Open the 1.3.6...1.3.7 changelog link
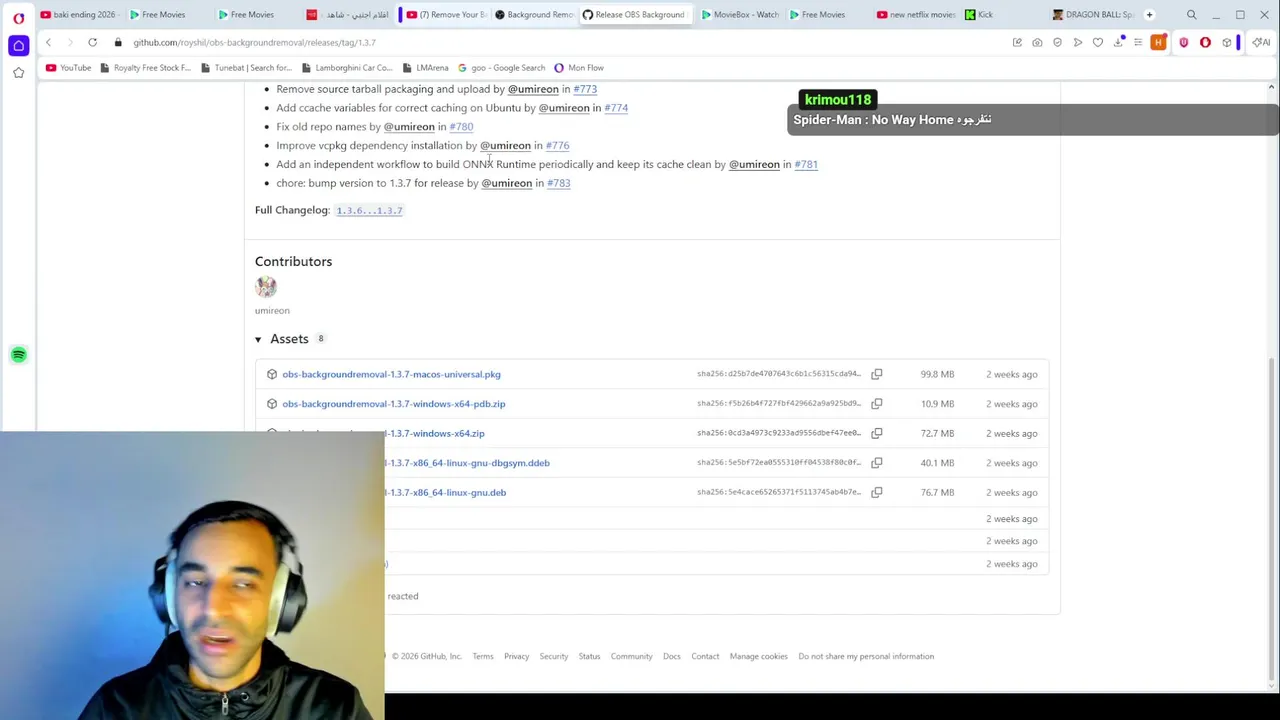The image size is (1280, 720). point(369,211)
